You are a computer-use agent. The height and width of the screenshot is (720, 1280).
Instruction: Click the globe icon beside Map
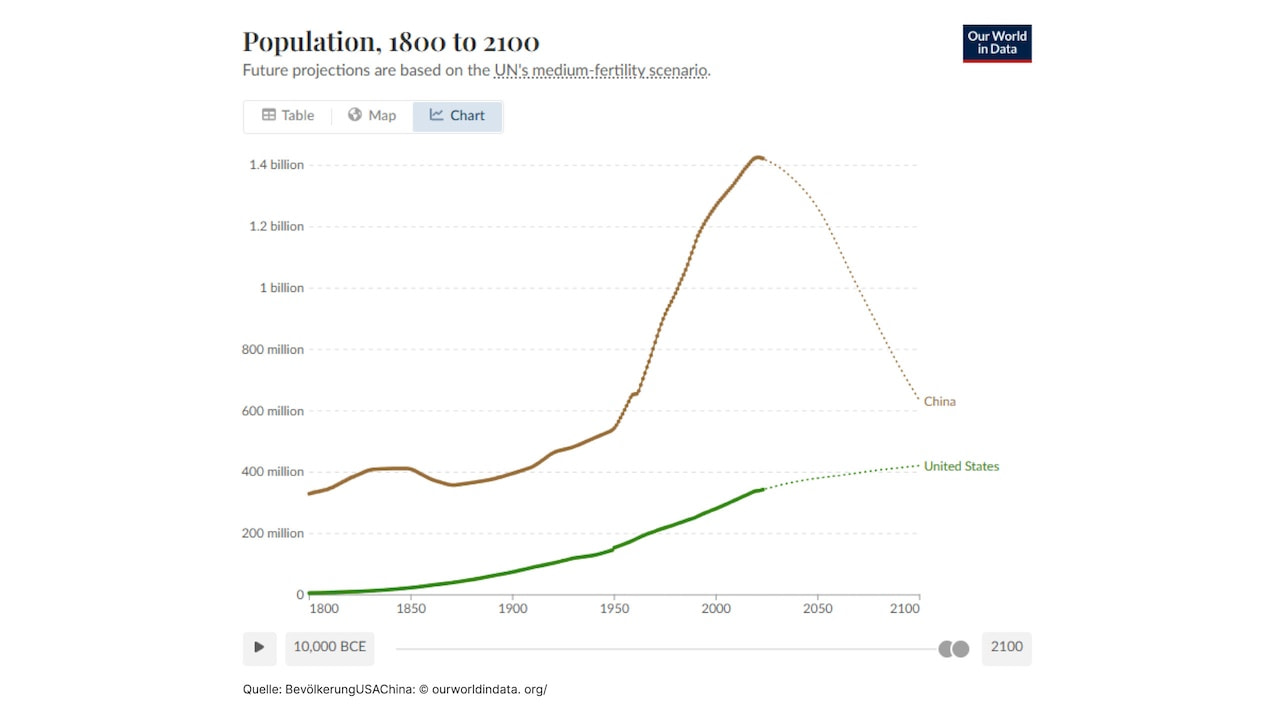pyautogui.click(x=353, y=114)
